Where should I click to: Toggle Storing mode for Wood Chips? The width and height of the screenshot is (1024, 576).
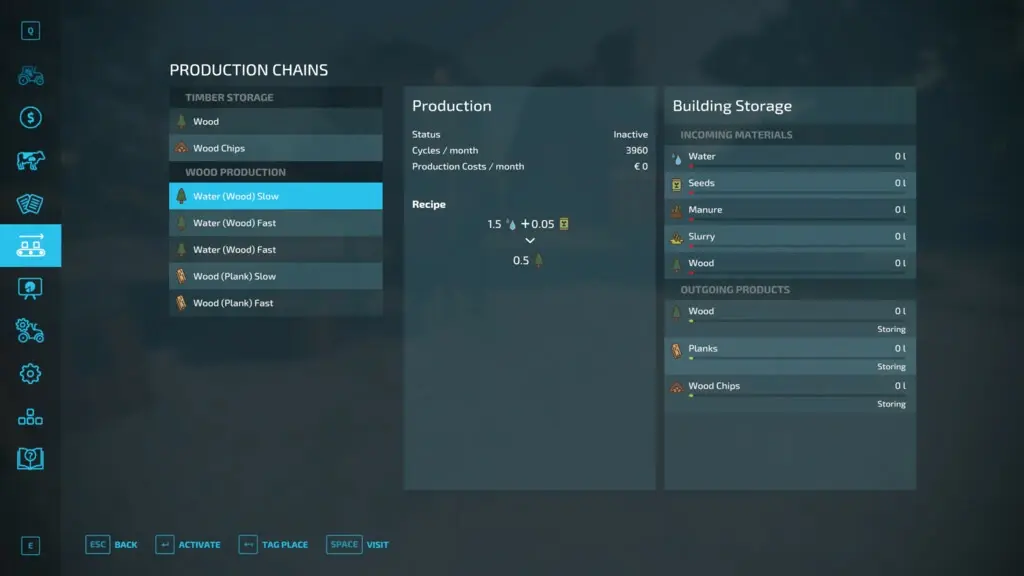890,404
